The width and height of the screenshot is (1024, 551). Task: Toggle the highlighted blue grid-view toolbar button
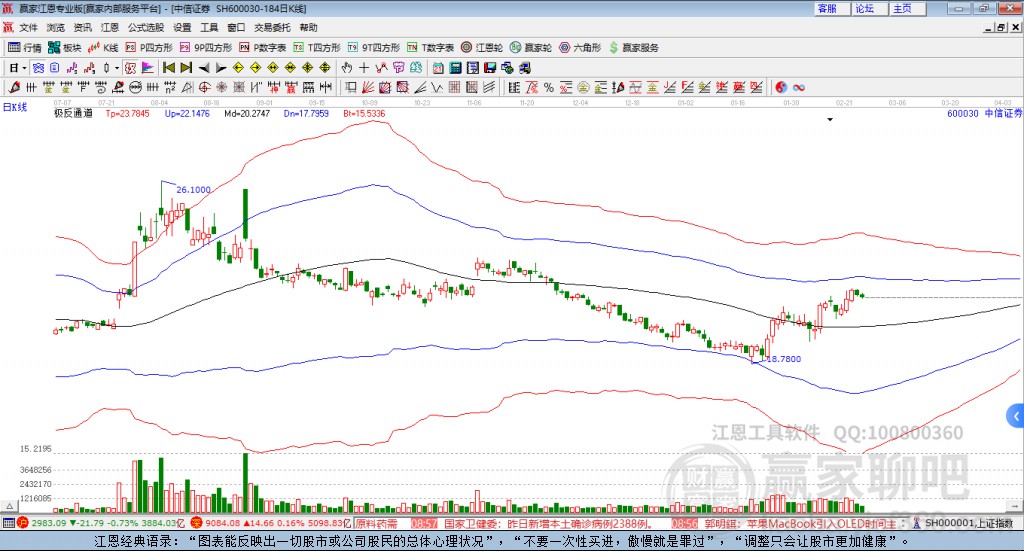(38, 68)
